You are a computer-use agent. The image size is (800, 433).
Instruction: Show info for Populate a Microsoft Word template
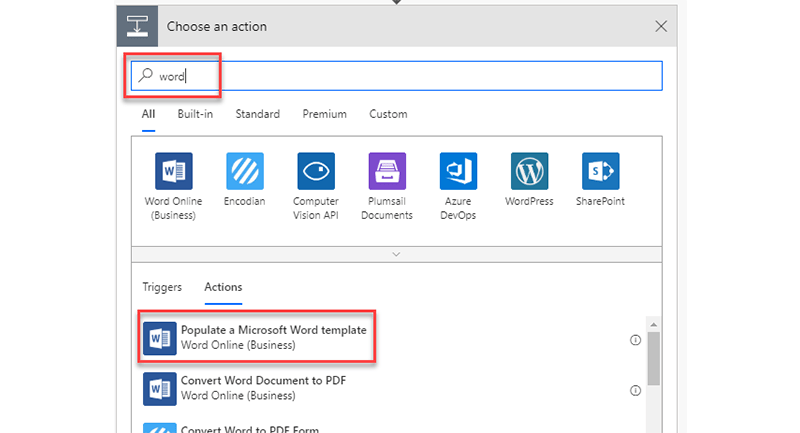click(x=635, y=340)
